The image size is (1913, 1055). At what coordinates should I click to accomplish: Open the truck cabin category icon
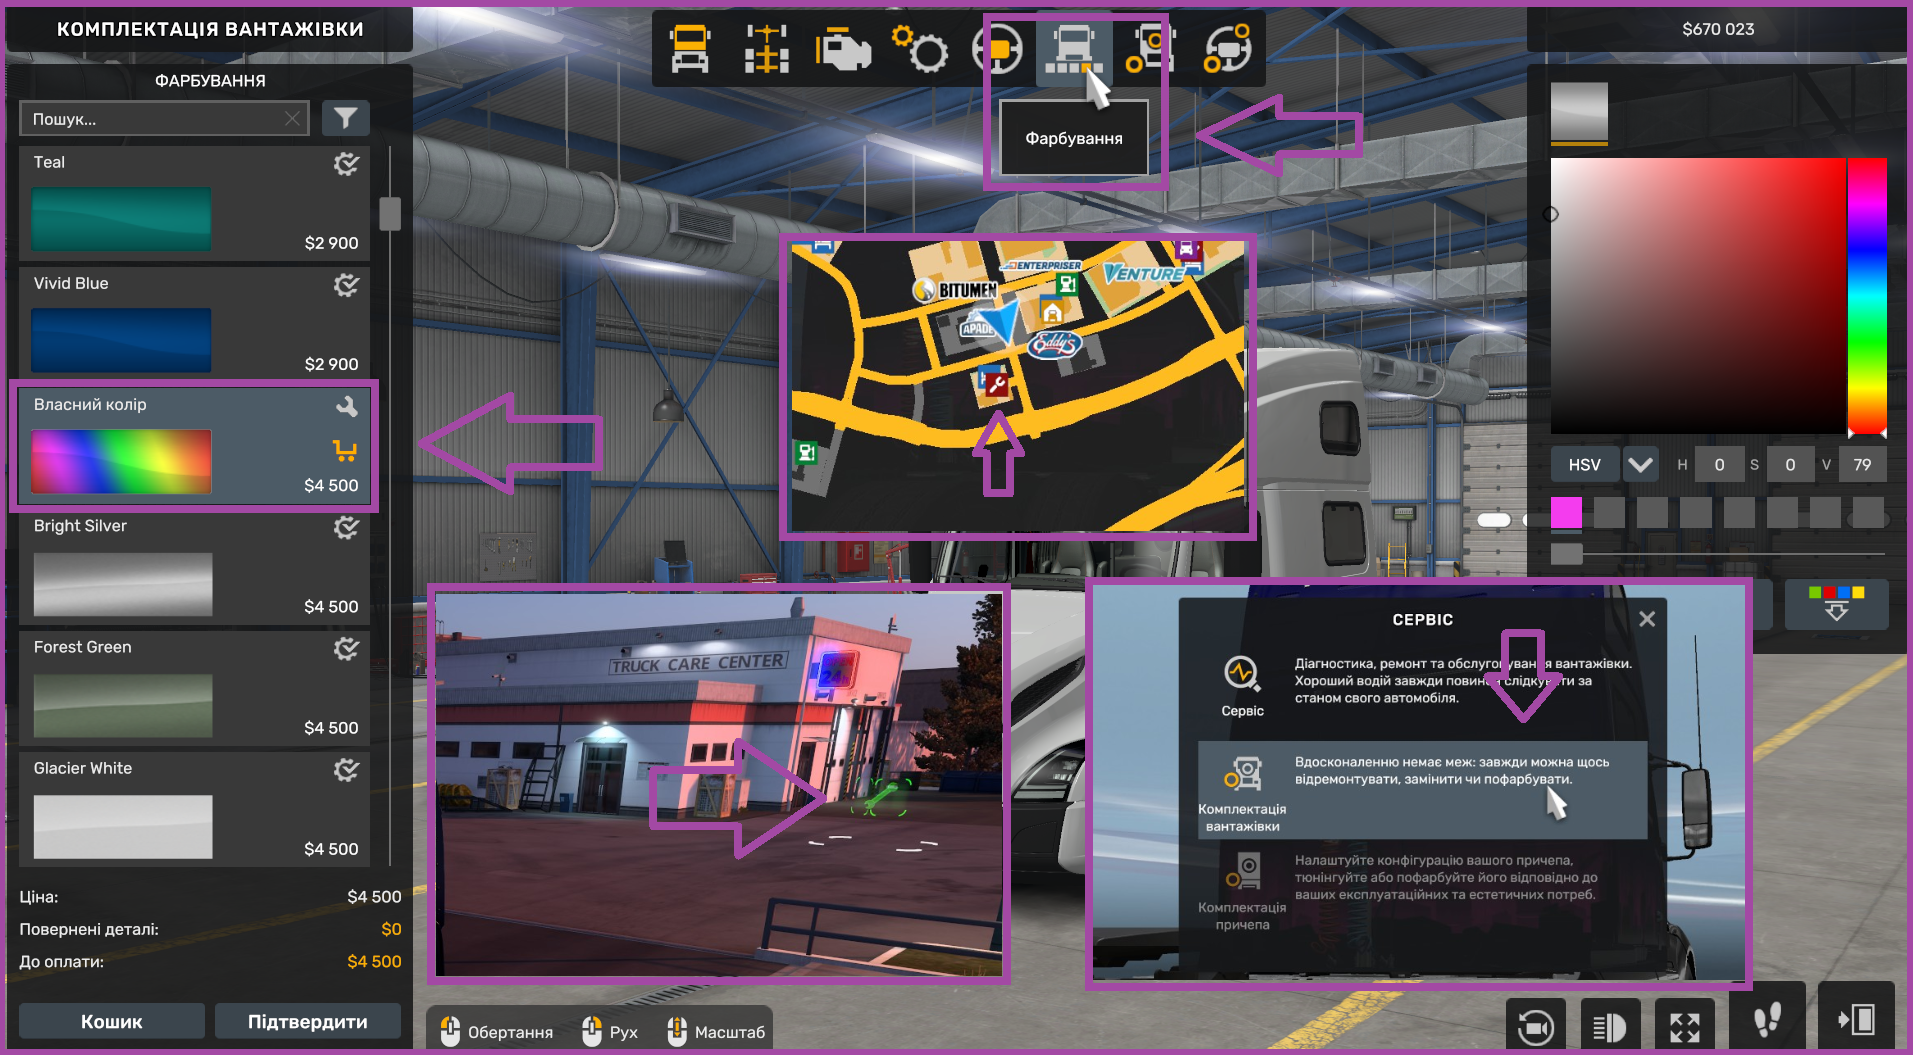pos(690,49)
